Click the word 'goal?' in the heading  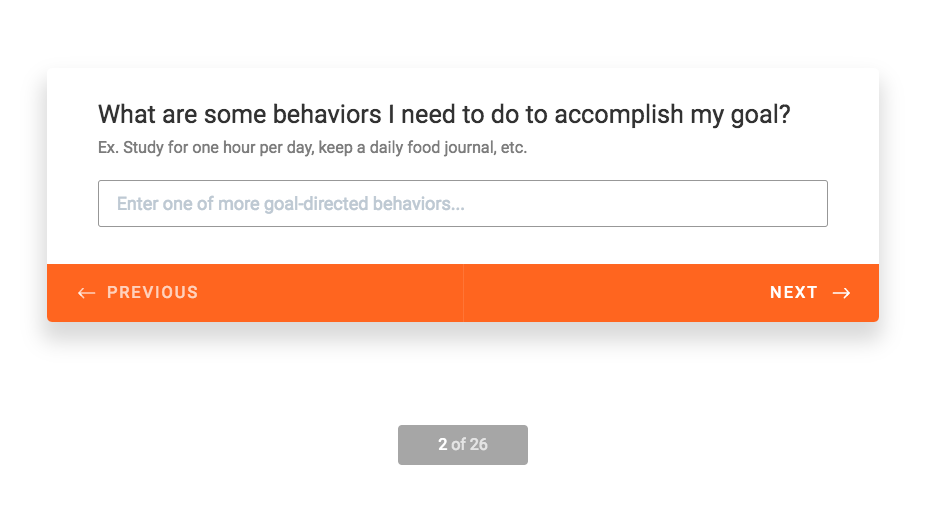point(760,115)
